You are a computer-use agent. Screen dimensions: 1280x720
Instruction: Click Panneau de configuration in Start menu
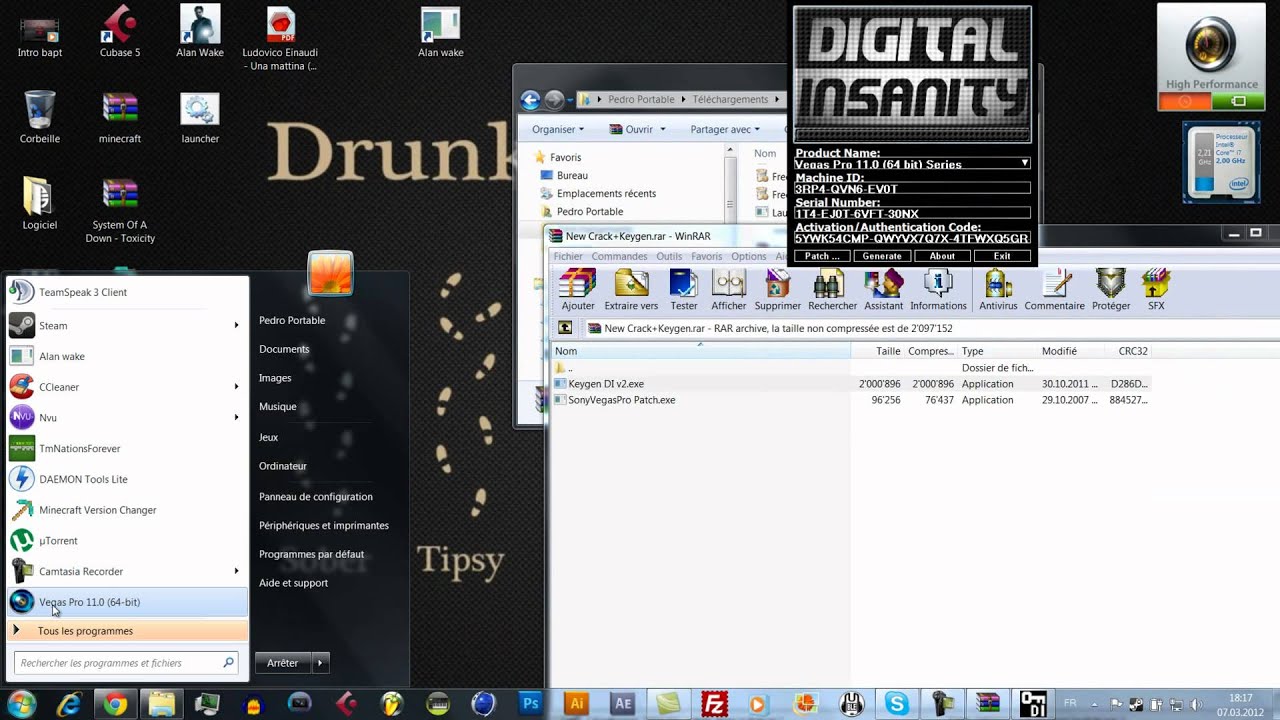coord(315,496)
